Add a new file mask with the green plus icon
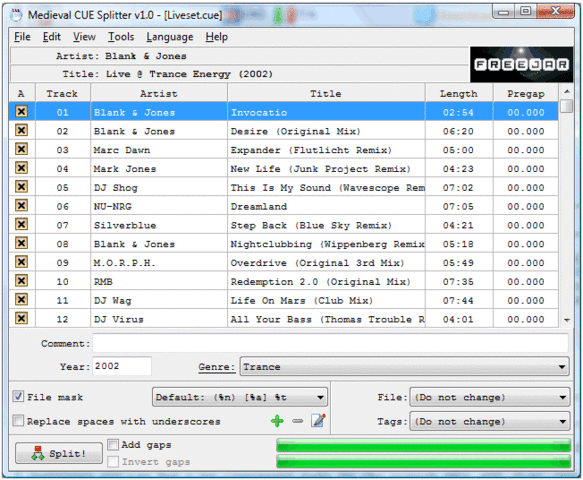Image resolution: width=583 pixels, height=480 pixels. pos(277,421)
